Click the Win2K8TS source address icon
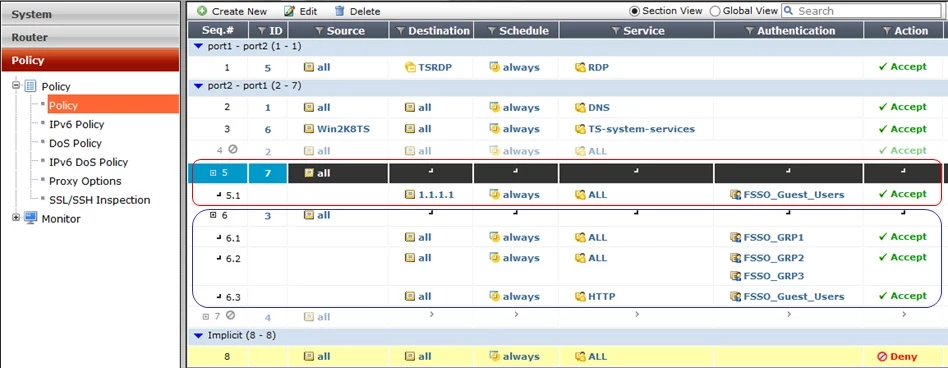 308,129
